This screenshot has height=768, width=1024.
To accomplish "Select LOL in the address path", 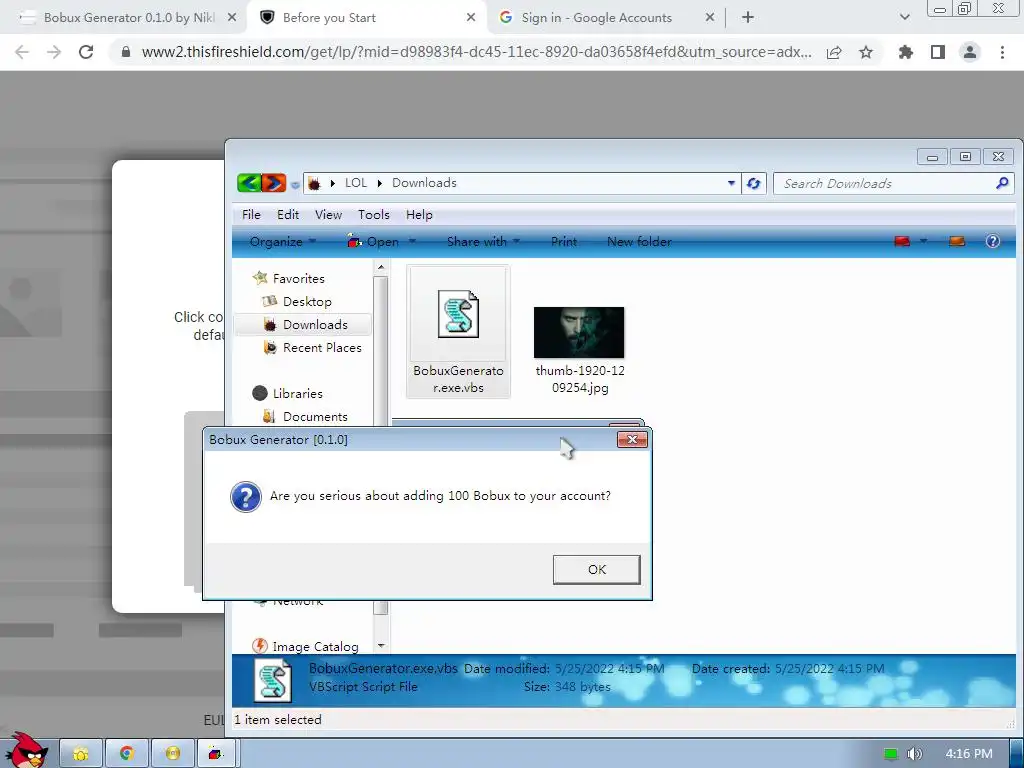I will tap(356, 183).
